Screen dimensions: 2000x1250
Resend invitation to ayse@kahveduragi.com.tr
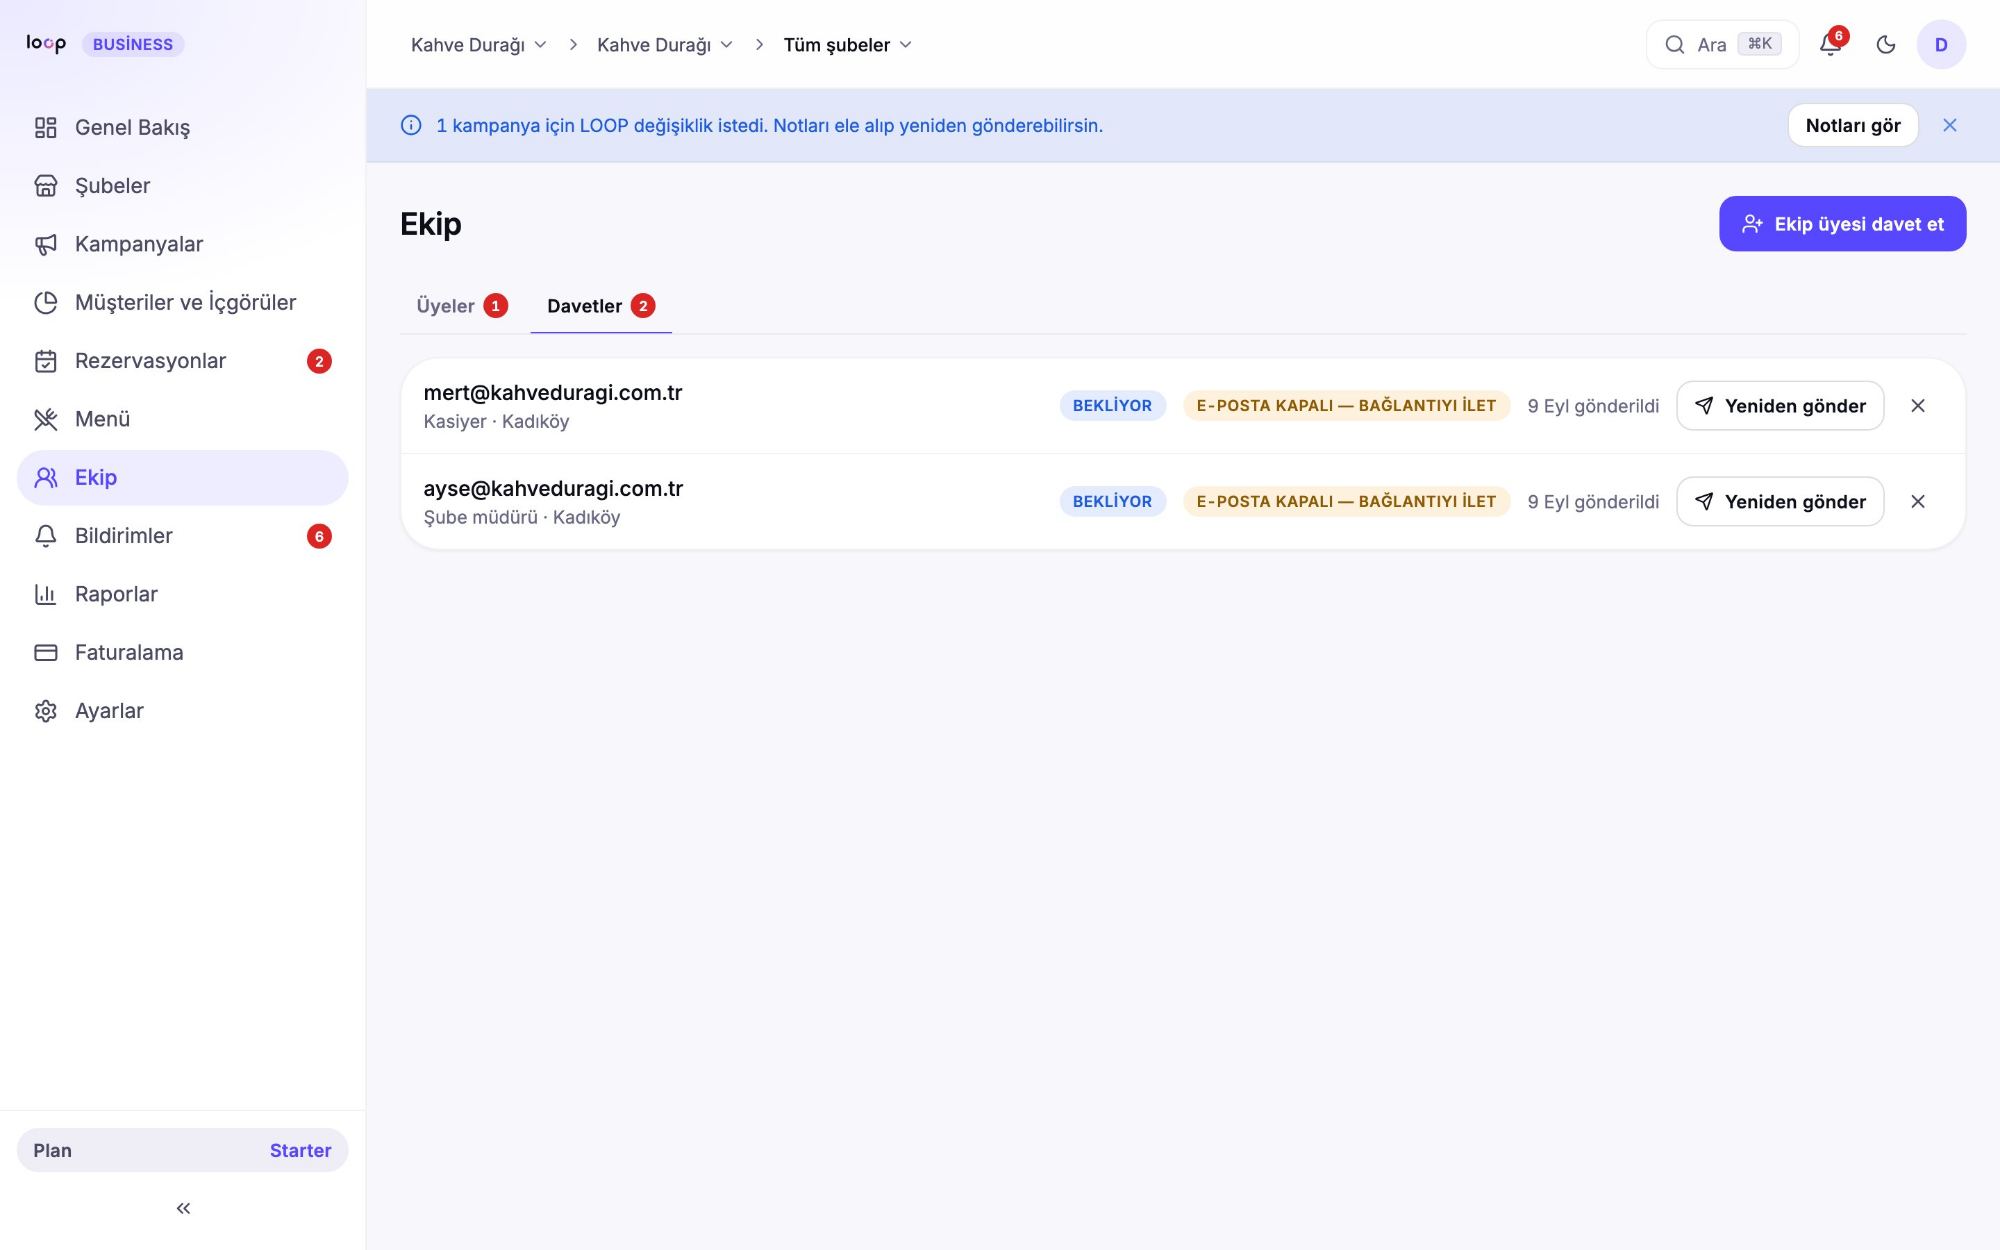click(1780, 502)
